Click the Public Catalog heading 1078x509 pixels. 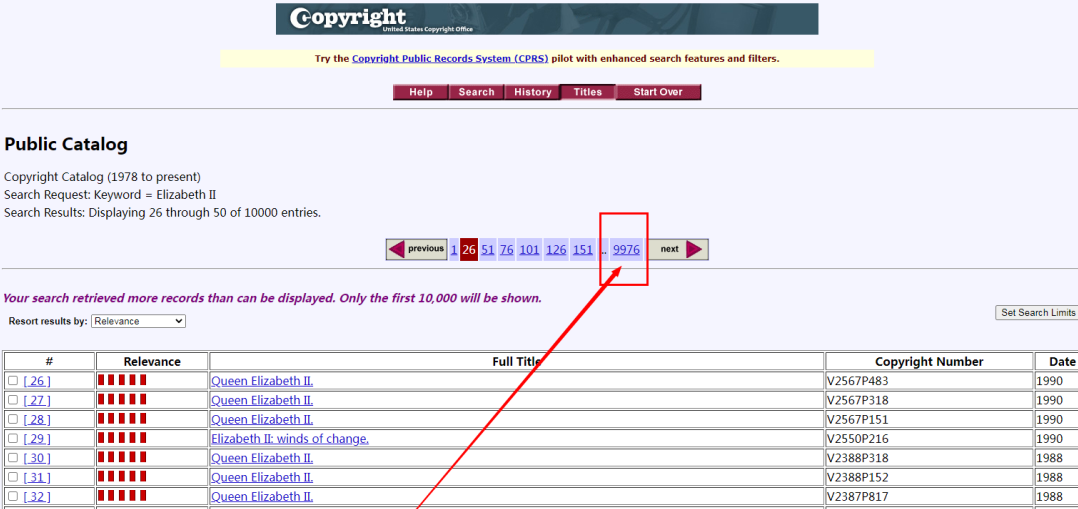(66, 144)
